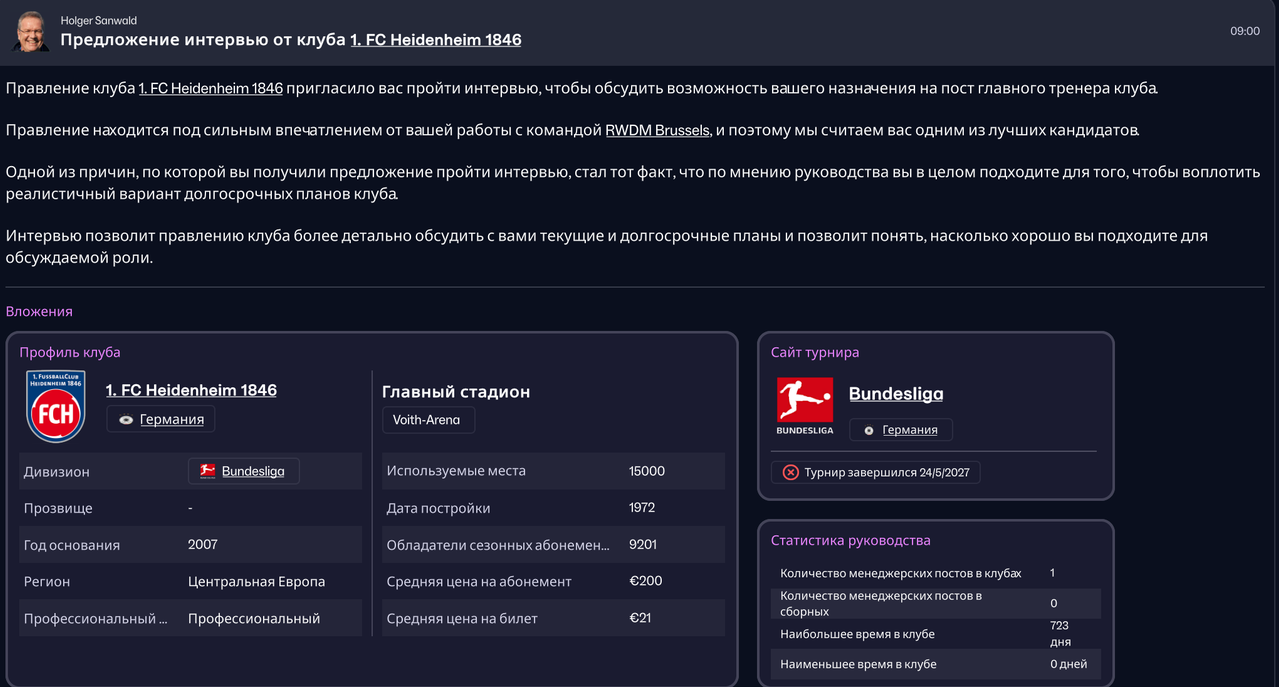
Task: Click the Вложения section label
Action: [x=39, y=311]
